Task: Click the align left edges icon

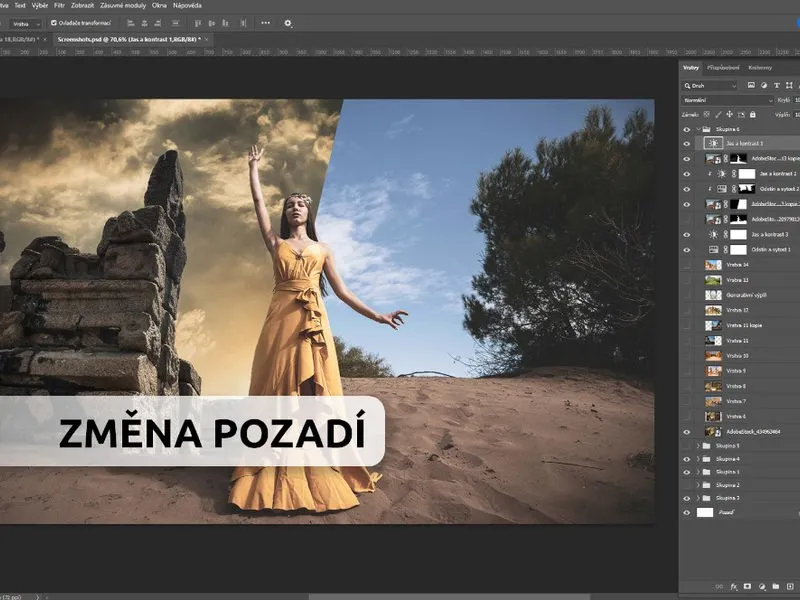Action: point(131,23)
